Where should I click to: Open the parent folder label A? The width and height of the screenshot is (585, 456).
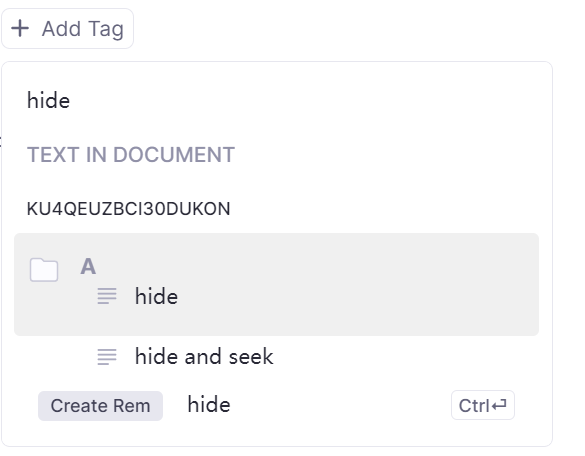tap(88, 266)
